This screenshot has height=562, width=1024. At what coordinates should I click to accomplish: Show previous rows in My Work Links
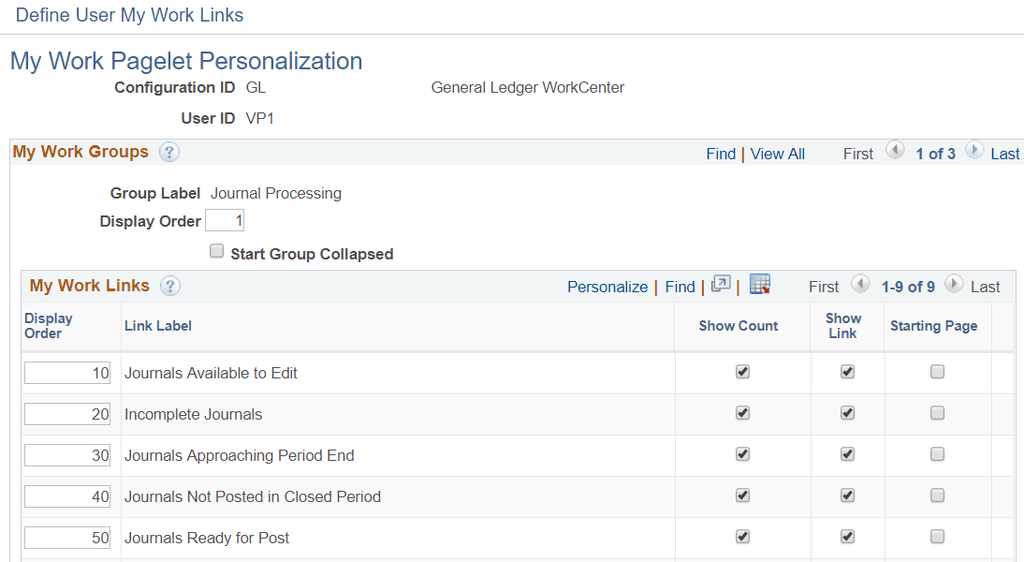860,285
